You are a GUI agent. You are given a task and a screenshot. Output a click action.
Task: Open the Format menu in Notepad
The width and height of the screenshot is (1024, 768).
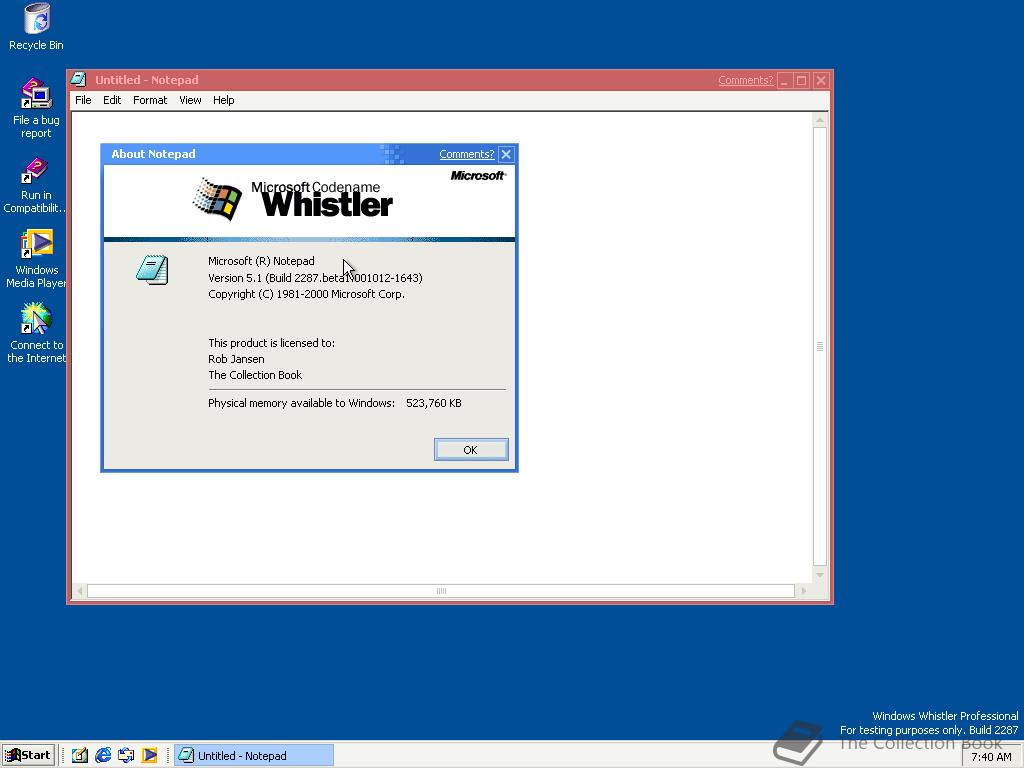(150, 100)
